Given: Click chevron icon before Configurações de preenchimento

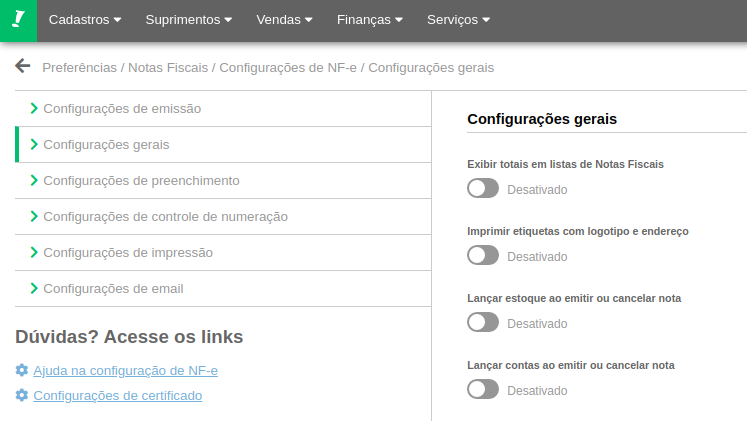Looking at the screenshot, I should 34,180.
